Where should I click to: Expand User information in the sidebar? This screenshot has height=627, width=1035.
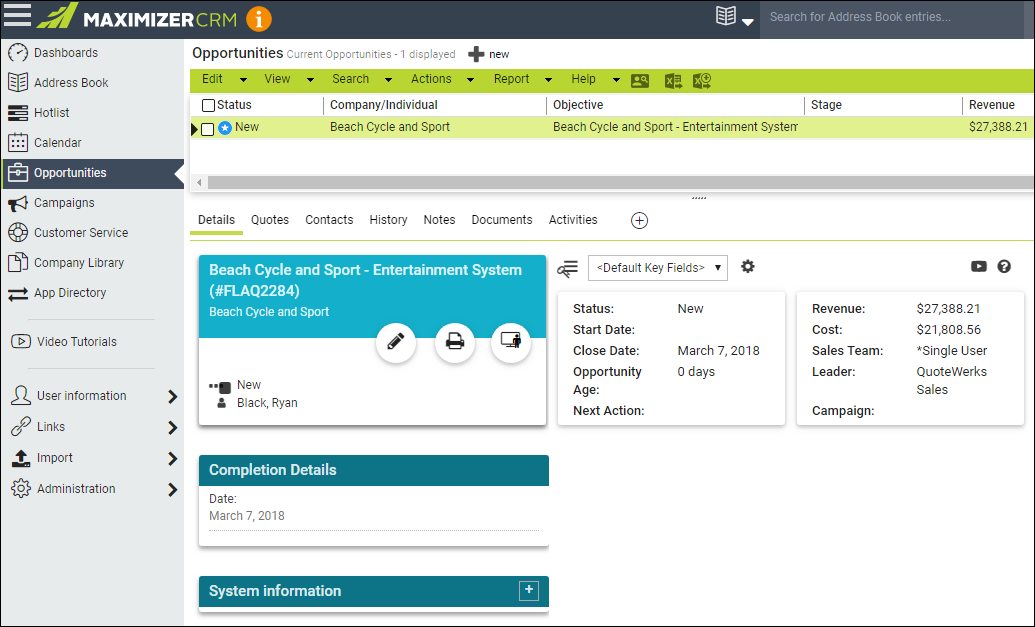click(x=172, y=396)
